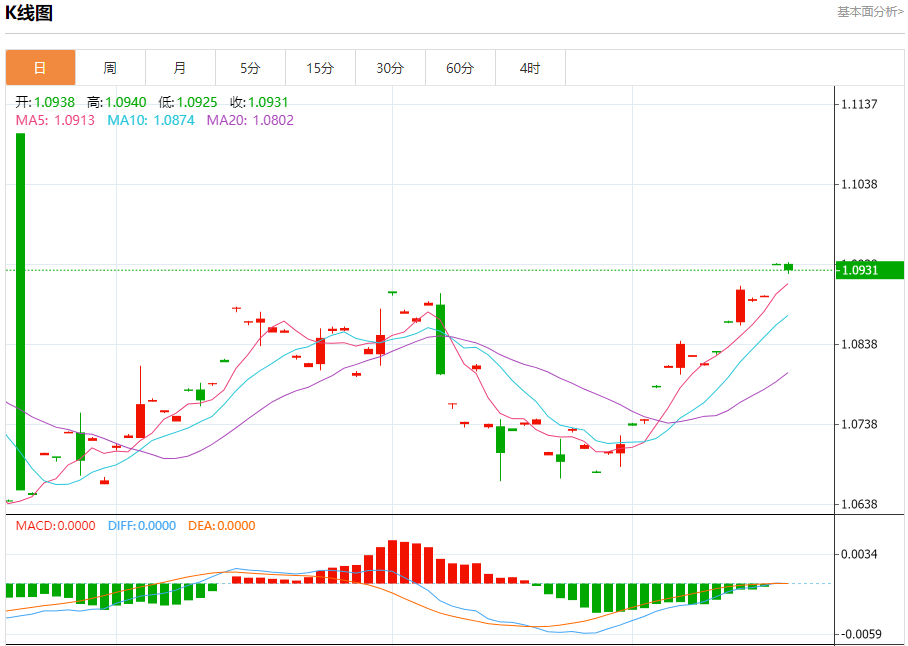Open the 4时 interval tab
This screenshot has width=908, height=646.
(530, 68)
